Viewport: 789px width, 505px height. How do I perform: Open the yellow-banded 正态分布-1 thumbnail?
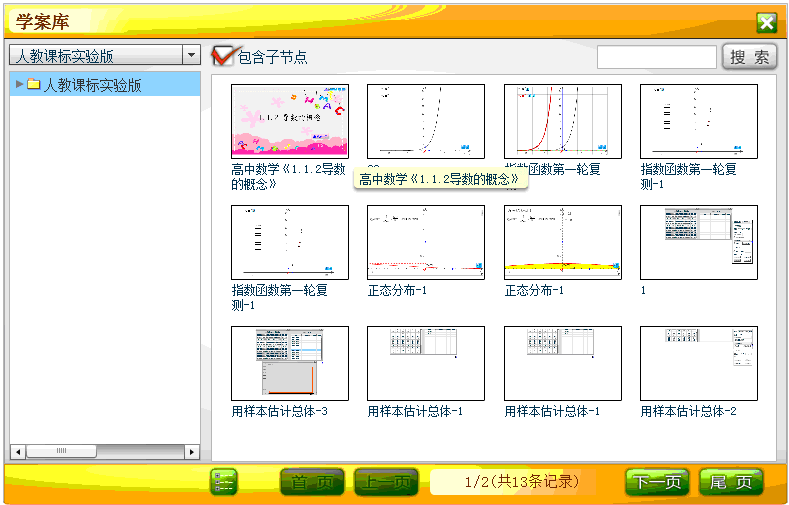[x=562, y=242]
